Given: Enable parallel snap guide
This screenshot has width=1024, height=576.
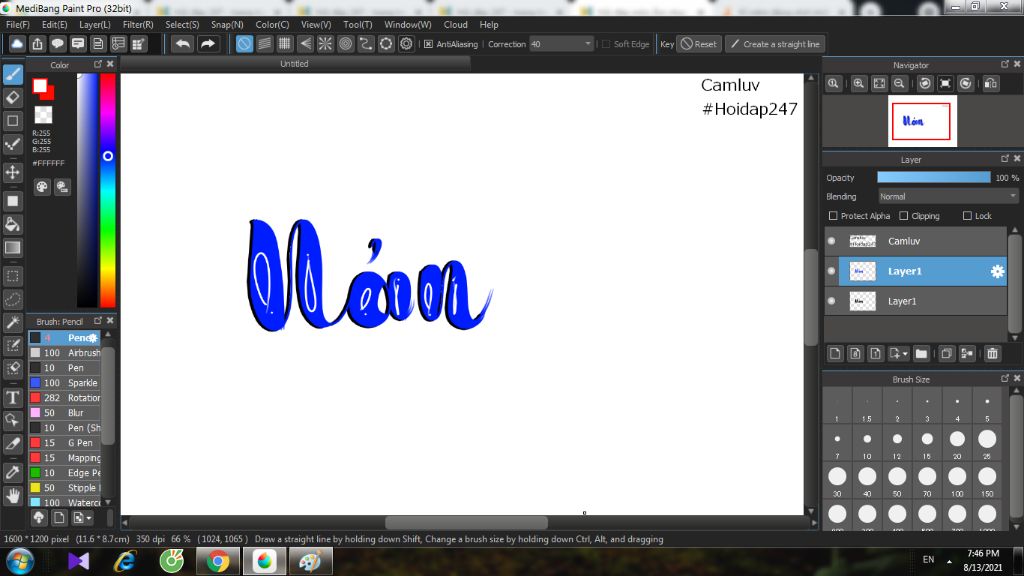Looking at the screenshot, I should tap(264, 44).
